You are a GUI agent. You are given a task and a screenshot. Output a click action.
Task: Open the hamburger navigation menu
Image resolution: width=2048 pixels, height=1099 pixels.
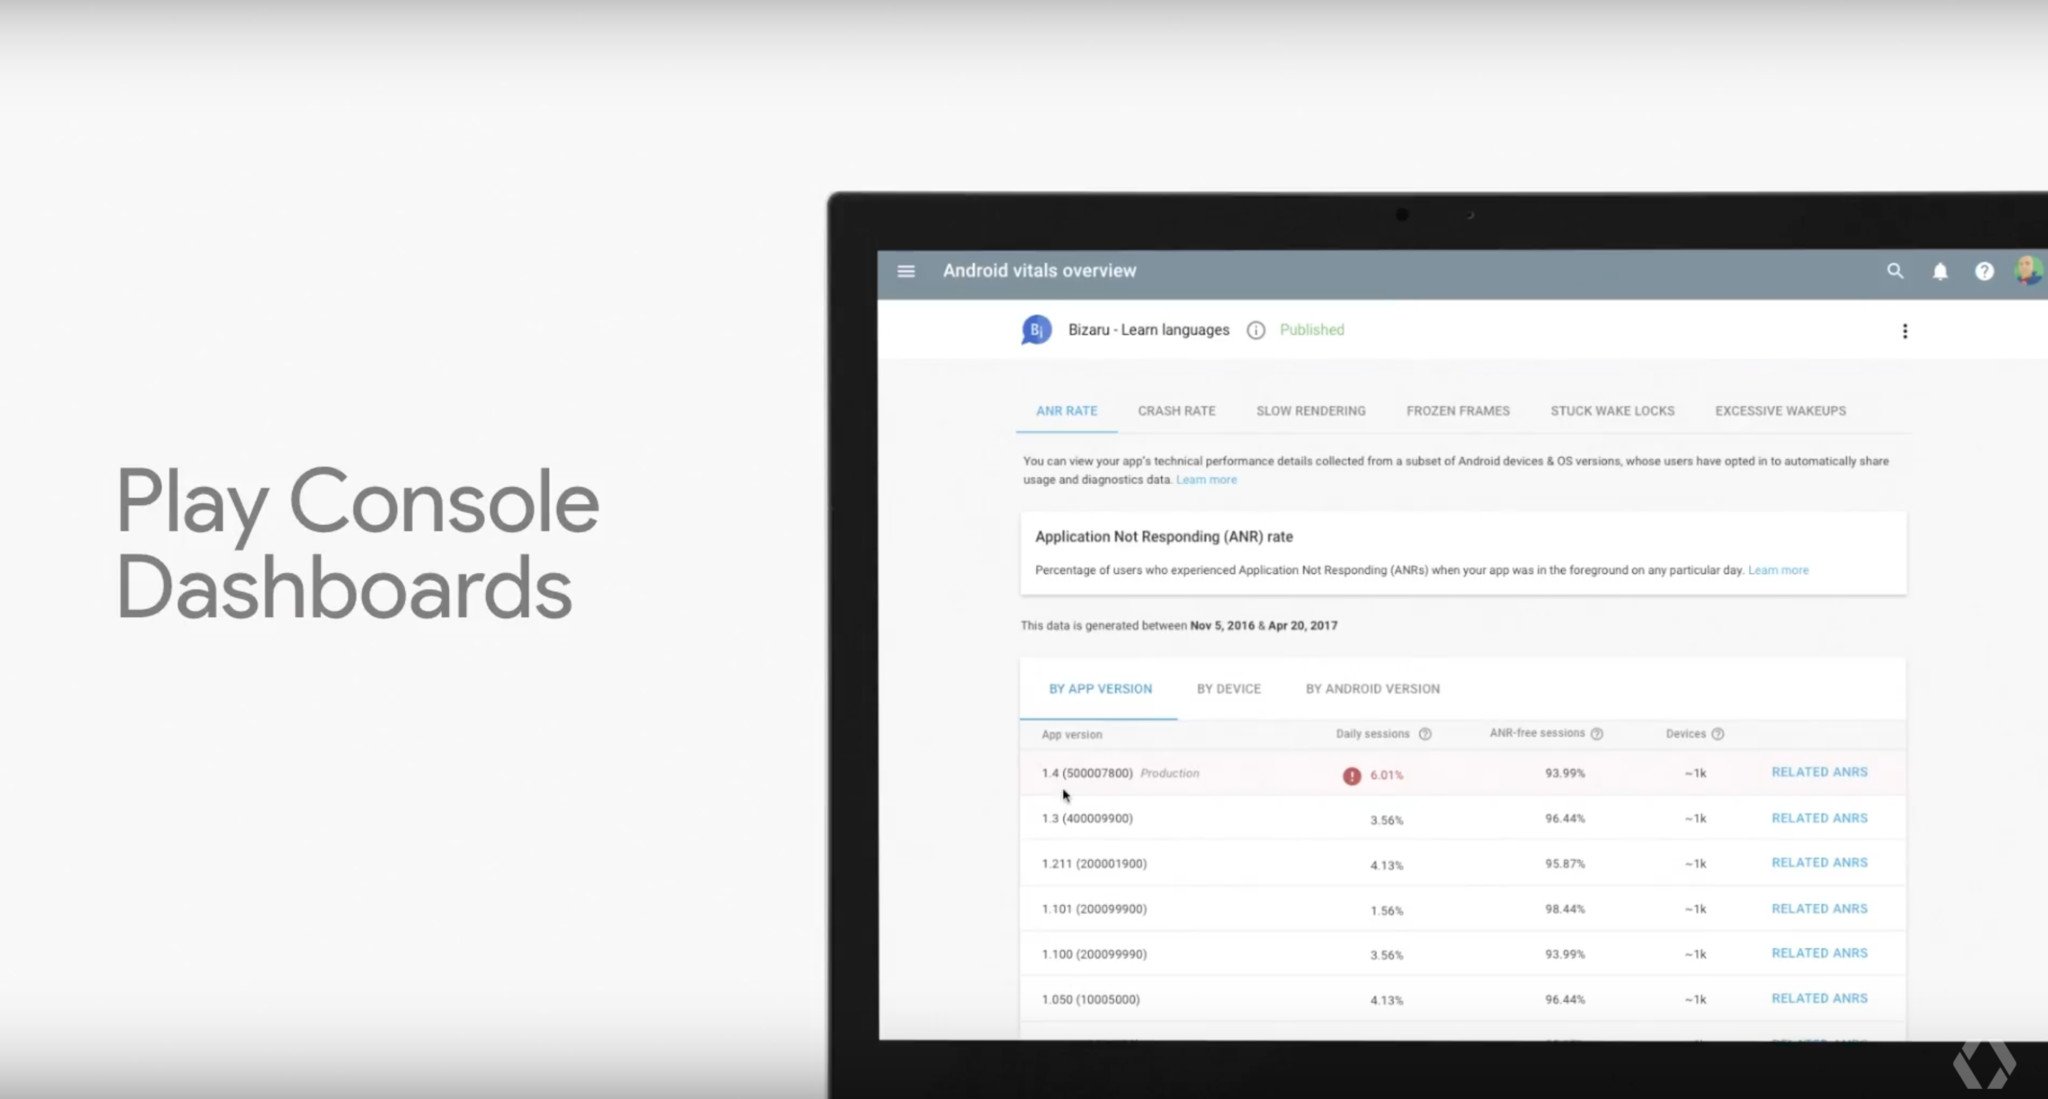906,271
